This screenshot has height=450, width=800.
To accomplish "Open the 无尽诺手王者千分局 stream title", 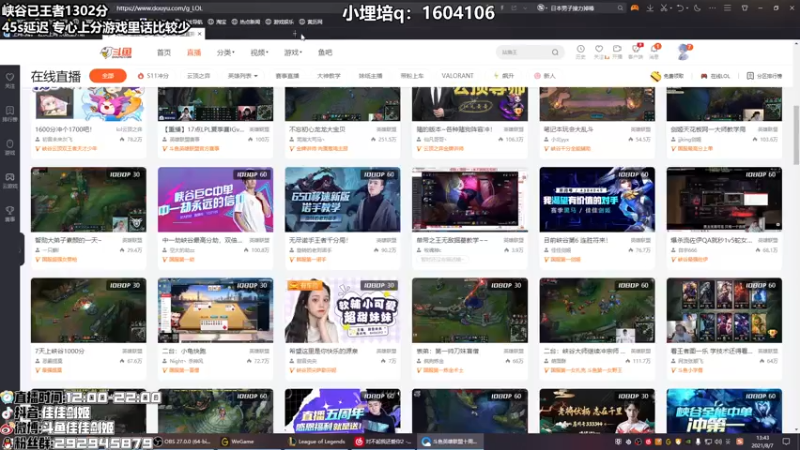I will [318, 240].
